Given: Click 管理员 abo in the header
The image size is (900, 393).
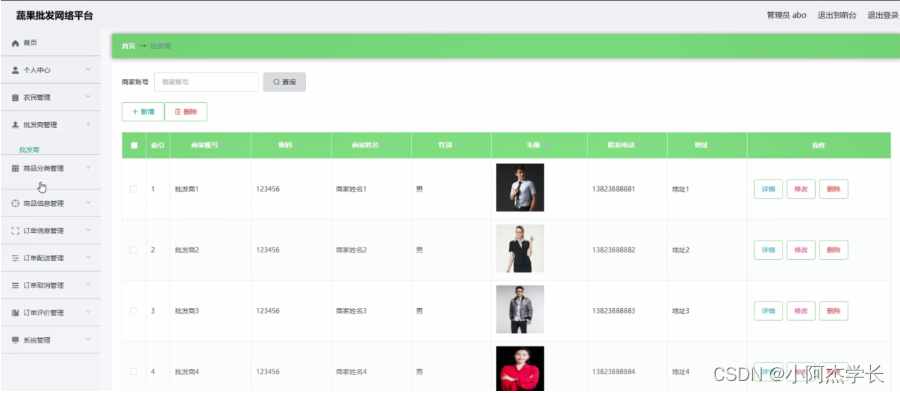Looking at the screenshot, I should [x=786, y=15].
